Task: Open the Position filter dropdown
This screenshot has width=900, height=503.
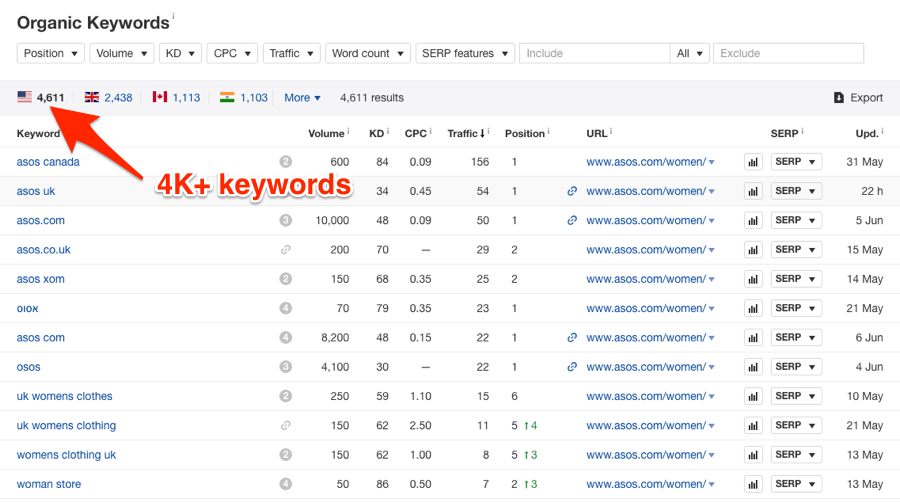Action: click(x=51, y=53)
